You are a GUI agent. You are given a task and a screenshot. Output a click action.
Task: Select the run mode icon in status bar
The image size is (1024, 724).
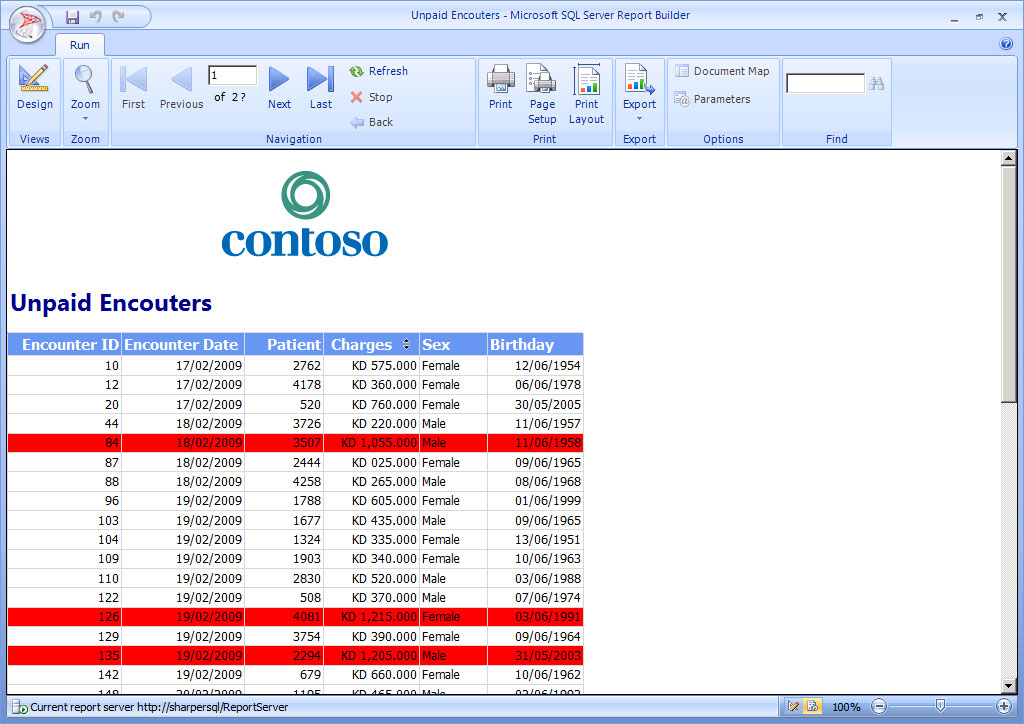click(812, 706)
